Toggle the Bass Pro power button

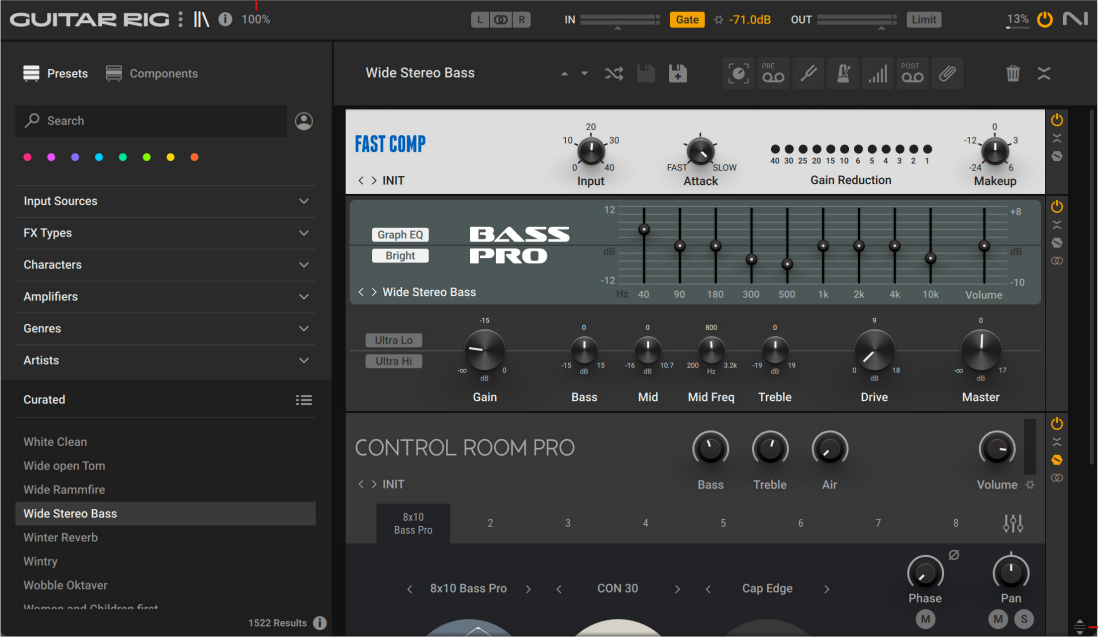[1057, 206]
